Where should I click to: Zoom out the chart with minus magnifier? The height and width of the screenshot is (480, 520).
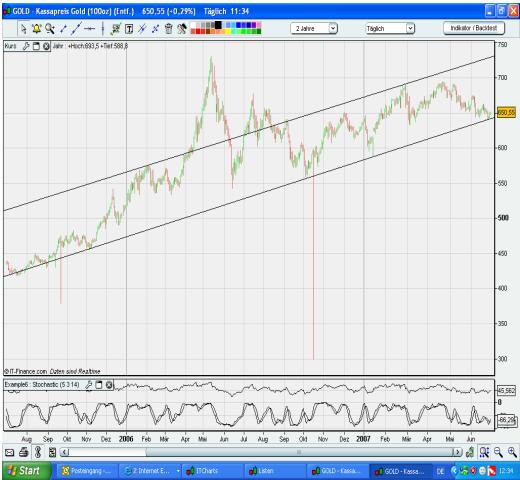point(498,453)
